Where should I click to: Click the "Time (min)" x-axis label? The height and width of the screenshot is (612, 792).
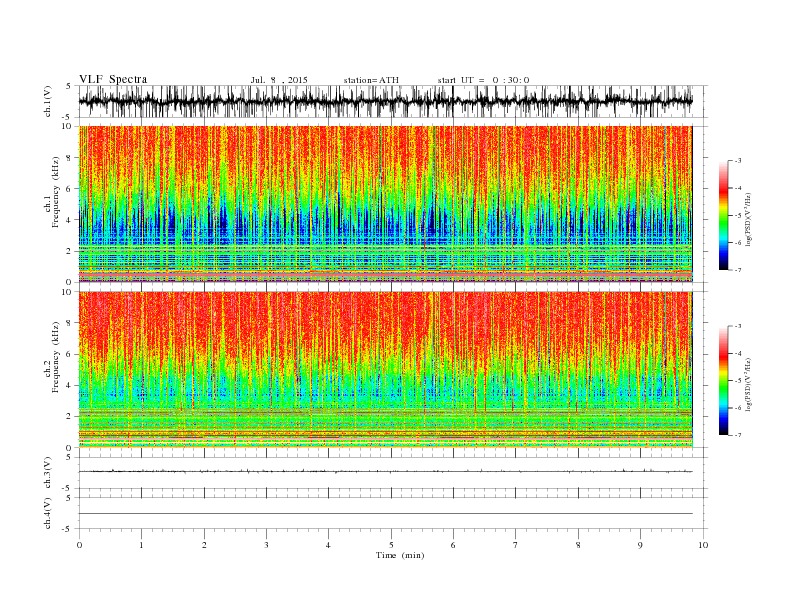(x=400, y=555)
